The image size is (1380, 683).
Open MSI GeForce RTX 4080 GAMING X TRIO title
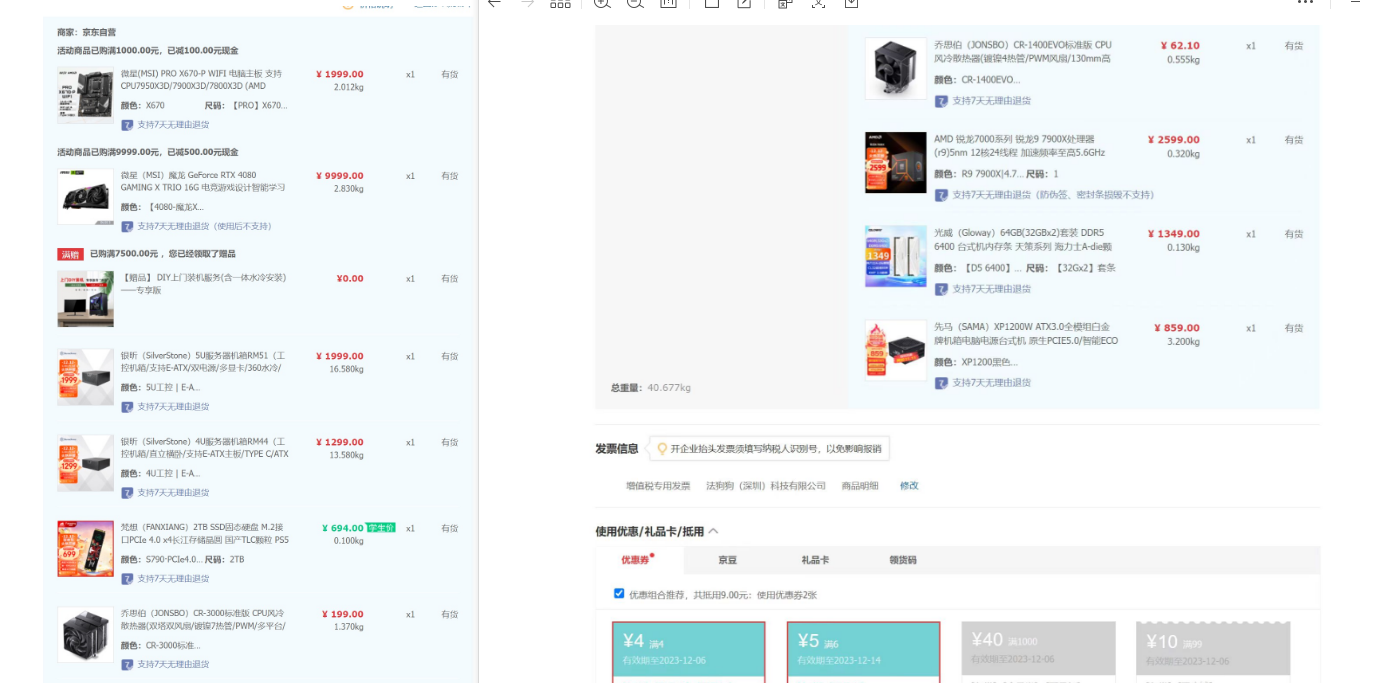point(203,181)
